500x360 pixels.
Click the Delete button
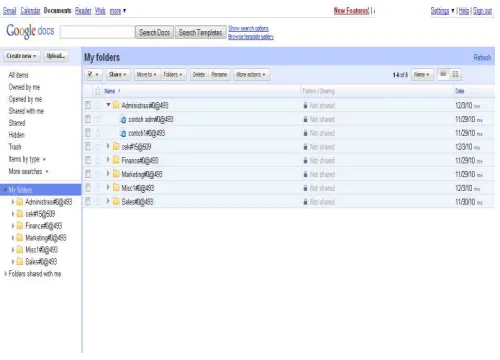tap(199, 75)
